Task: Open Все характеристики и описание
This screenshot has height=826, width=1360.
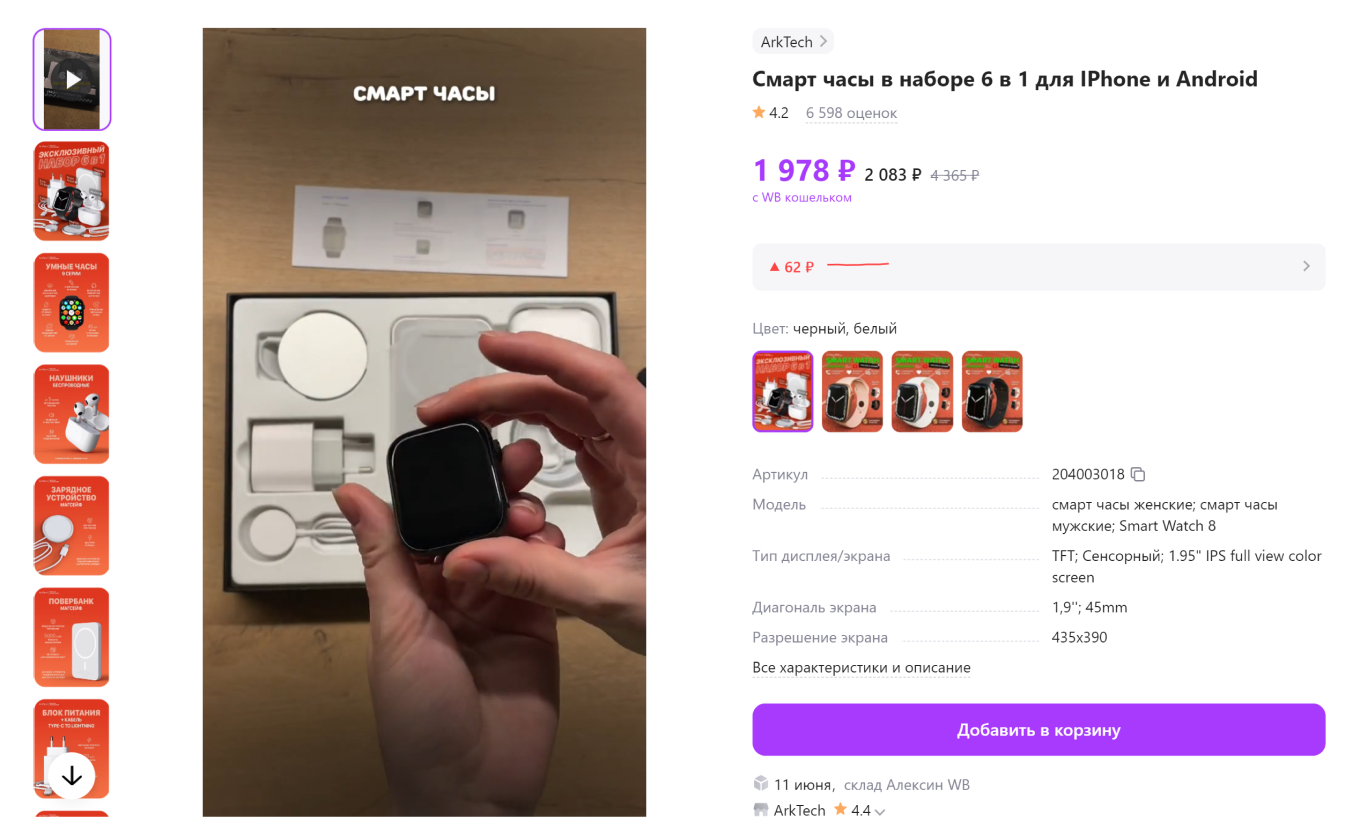Action: pyautogui.click(x=862, y=667)
